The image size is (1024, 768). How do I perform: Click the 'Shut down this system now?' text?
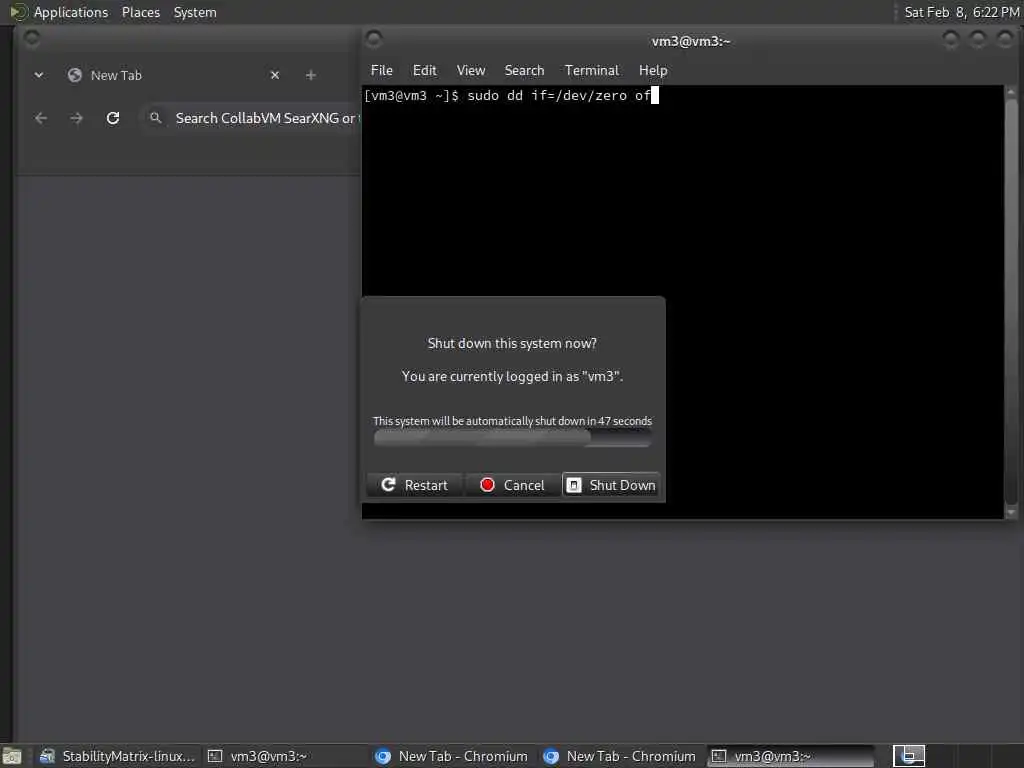pyautogui.click(x=512, y=344)
